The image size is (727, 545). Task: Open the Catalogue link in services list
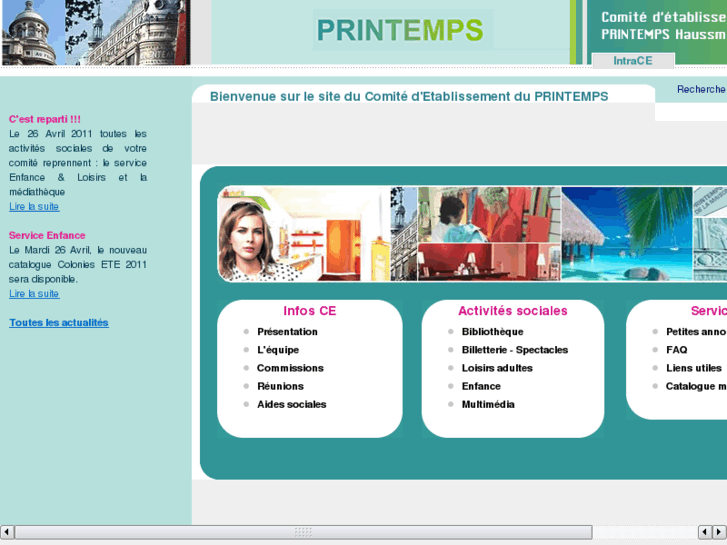click(696, 386)
